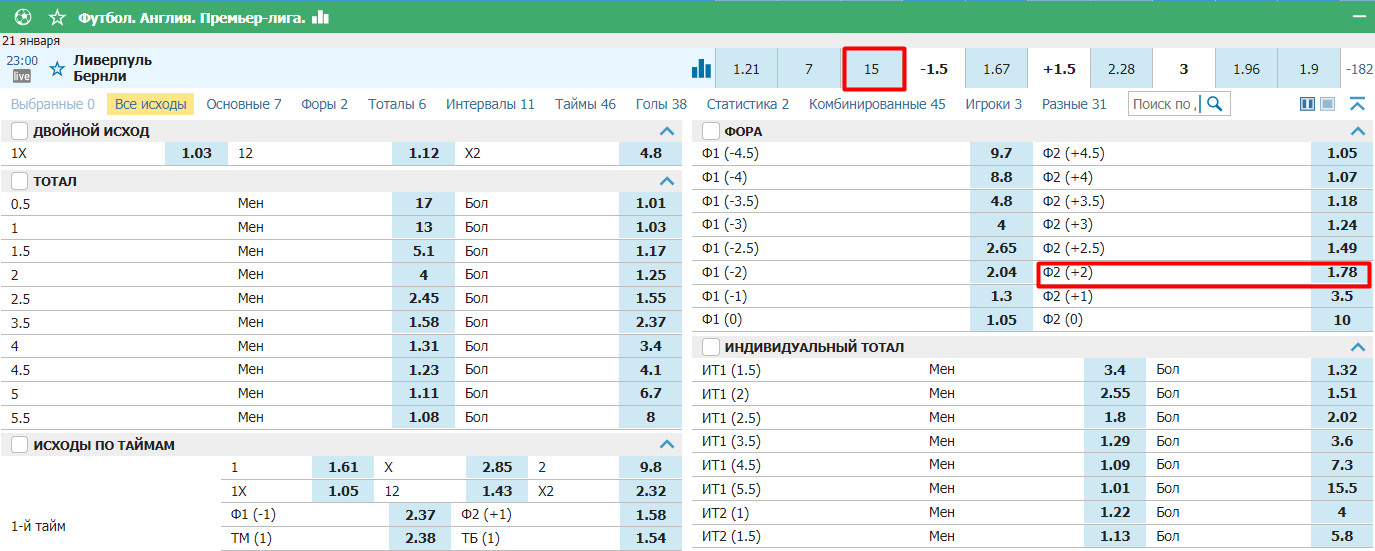Tick the ФОРА section checkbox
This screenshot has width=1375, height=551.
coord(711,131)
